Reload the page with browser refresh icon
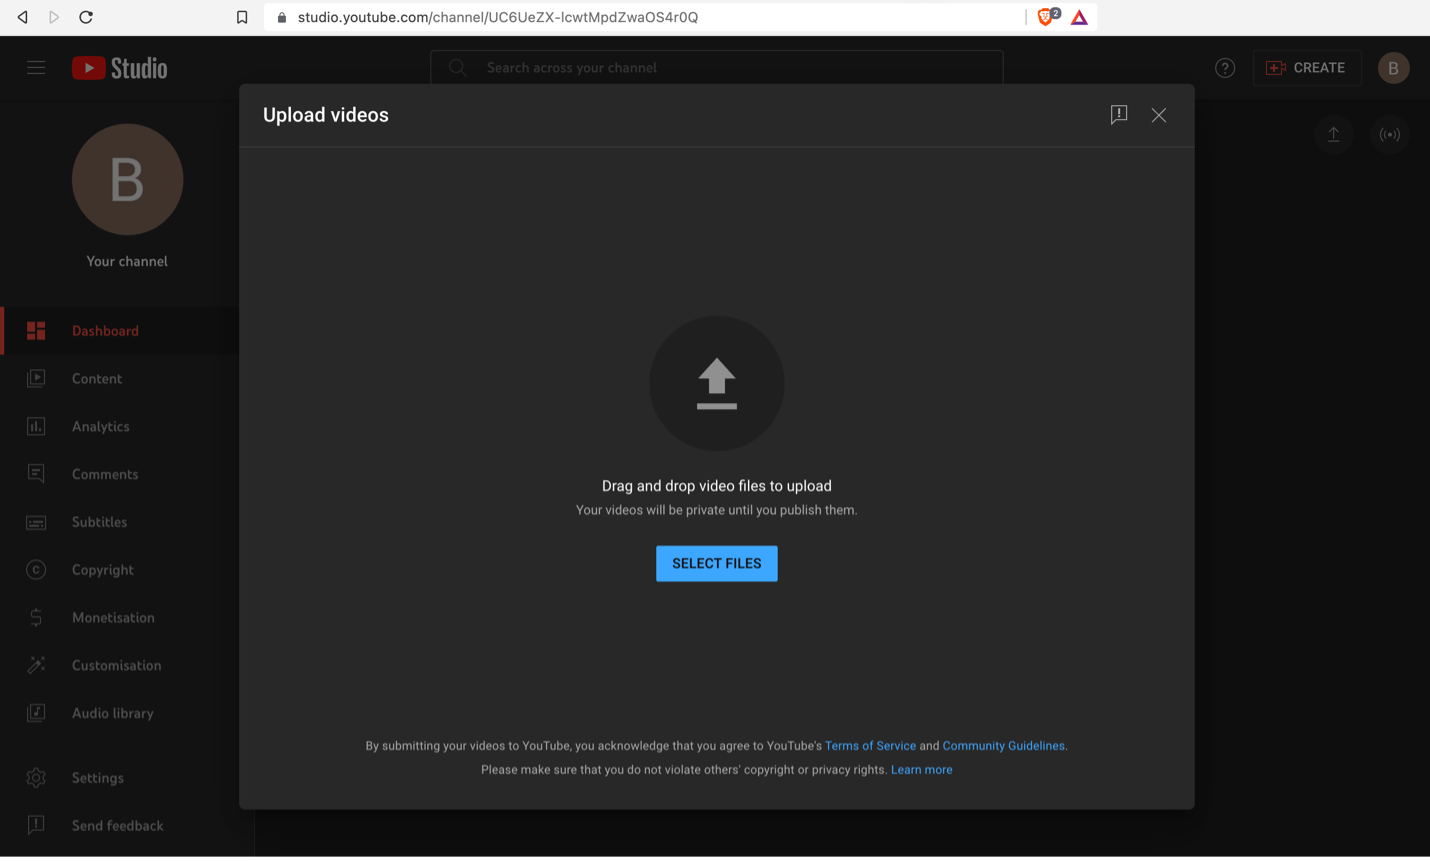This screenshot has height=861, width=1430. coord(86,17)
